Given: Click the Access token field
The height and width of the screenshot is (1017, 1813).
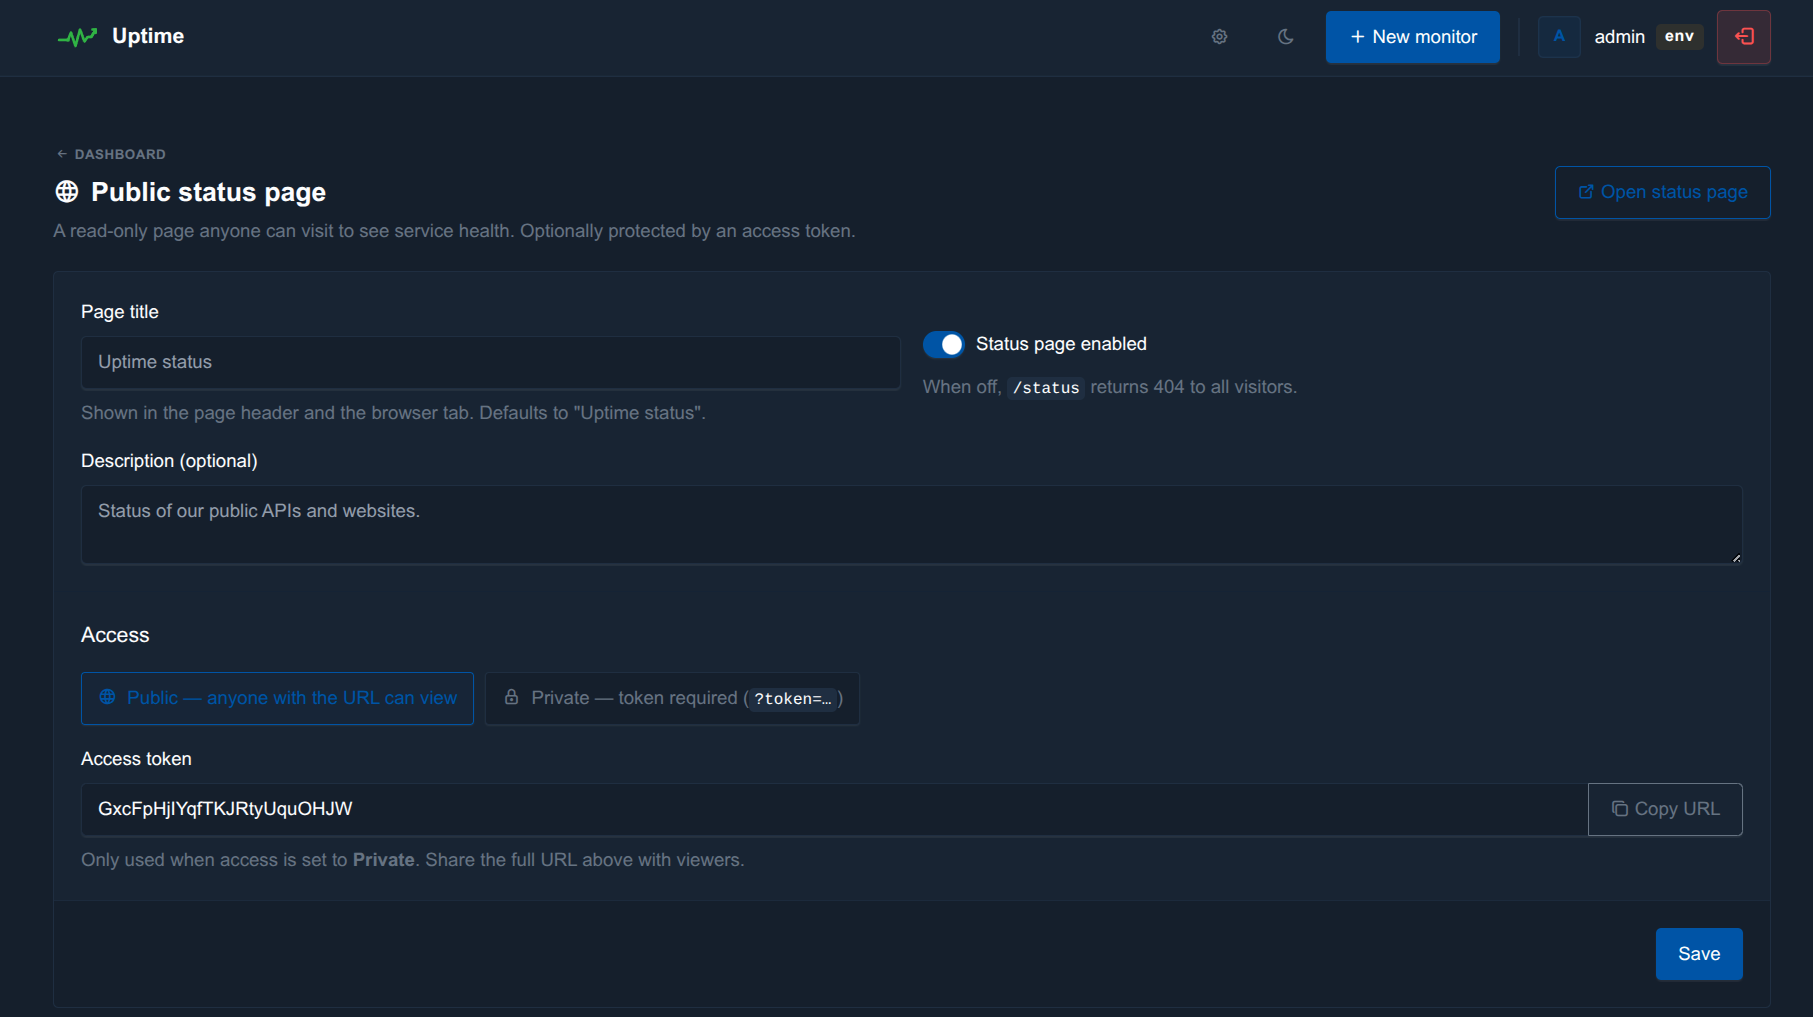Looking at the screenshot, I should point(834,809).
